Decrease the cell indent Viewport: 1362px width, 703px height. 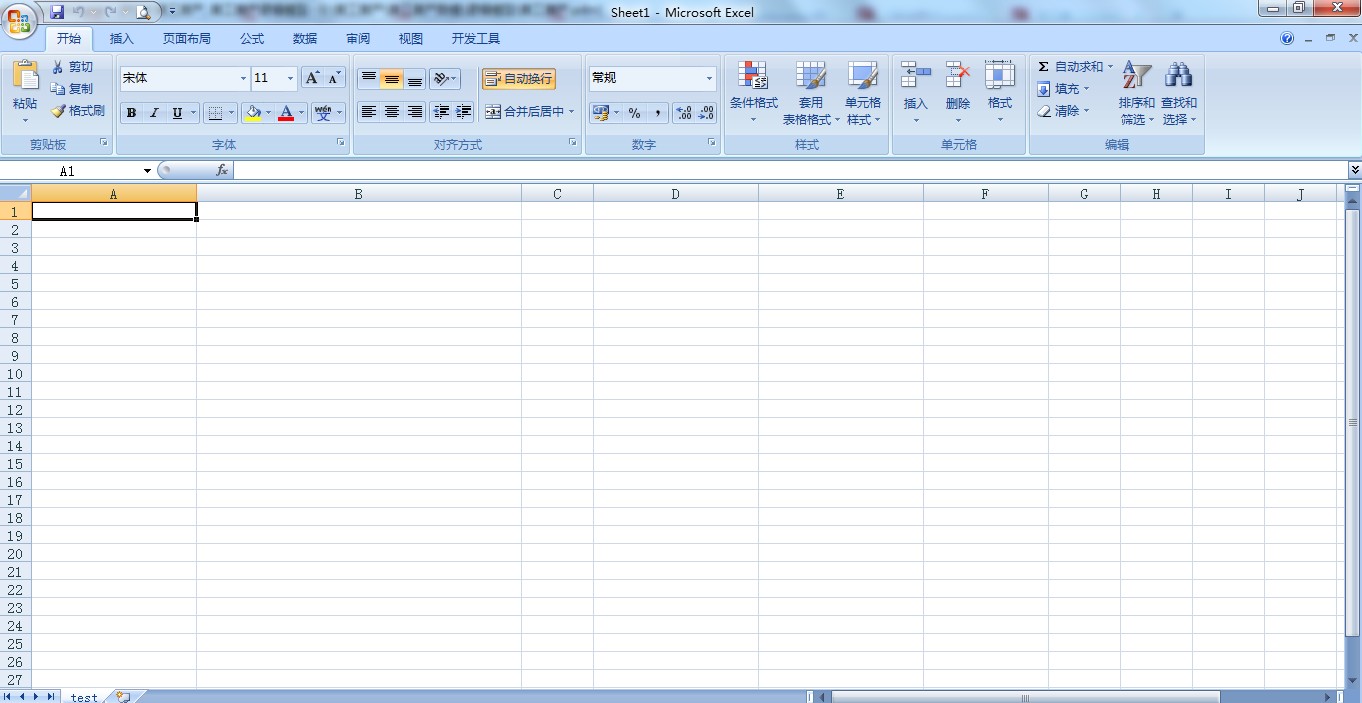441,112
